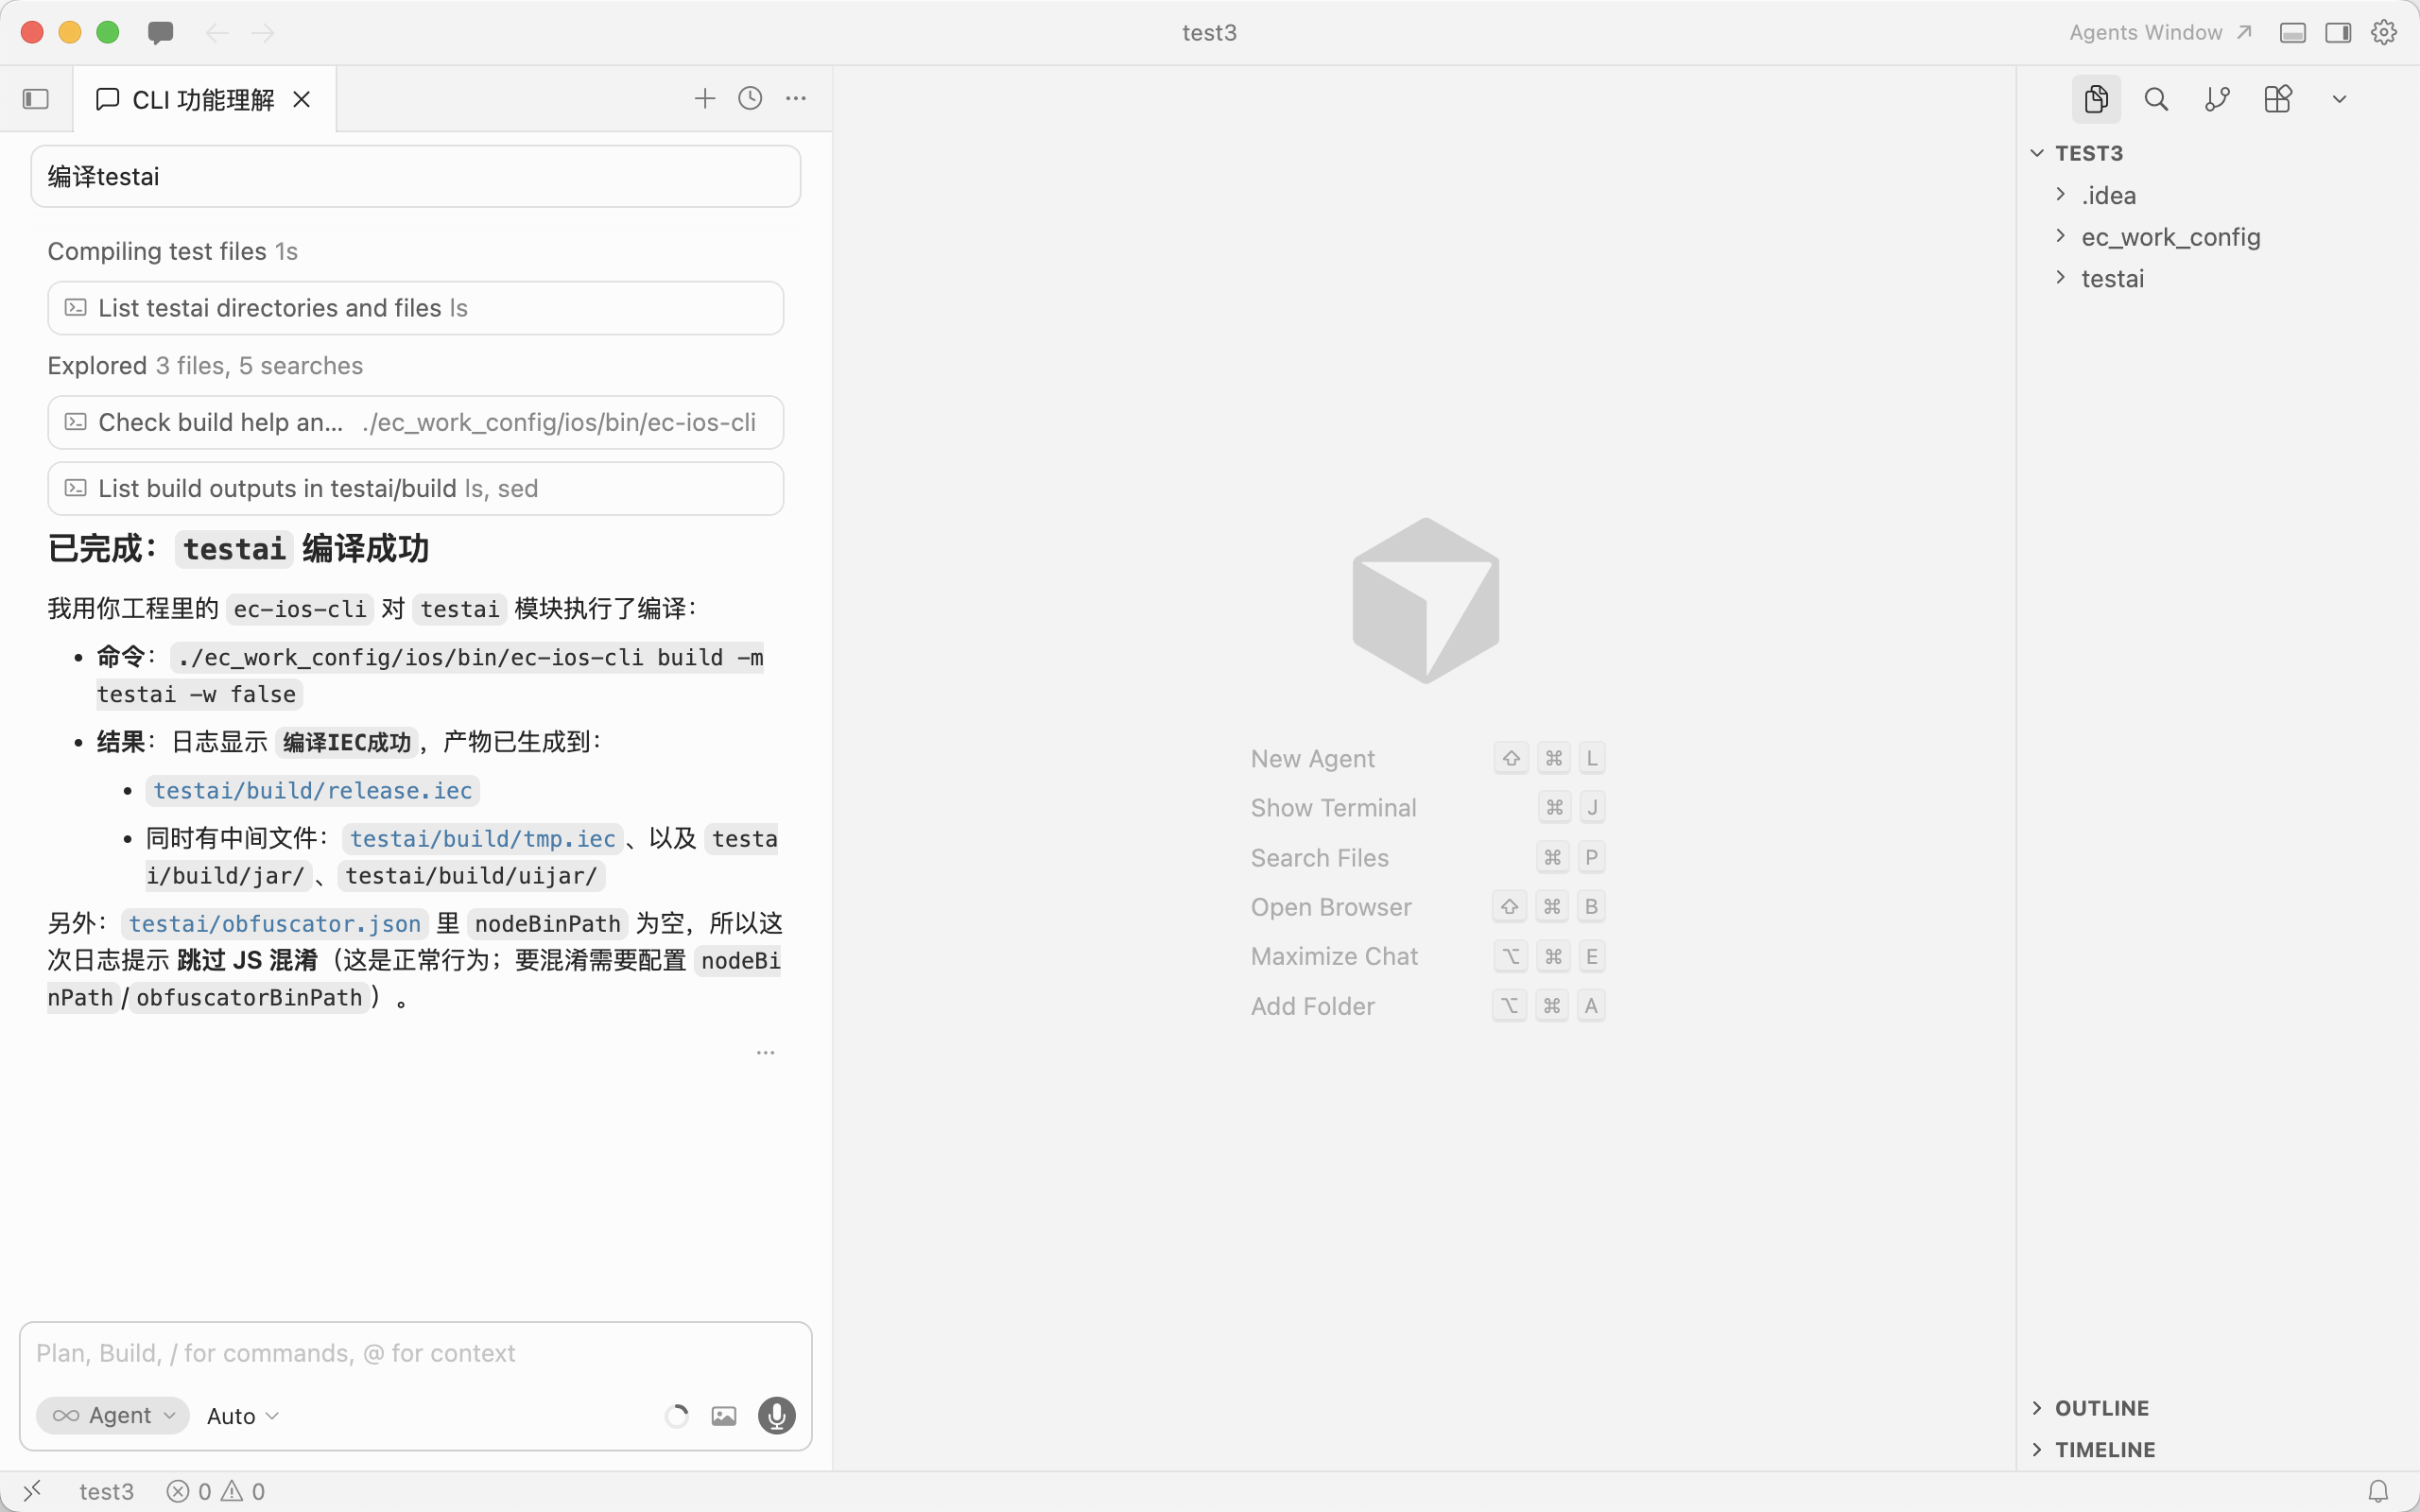The width and height of the screenshot is (2420, 1512).
Task: Open the Auto model dropdown
Action: (242, 1415)
